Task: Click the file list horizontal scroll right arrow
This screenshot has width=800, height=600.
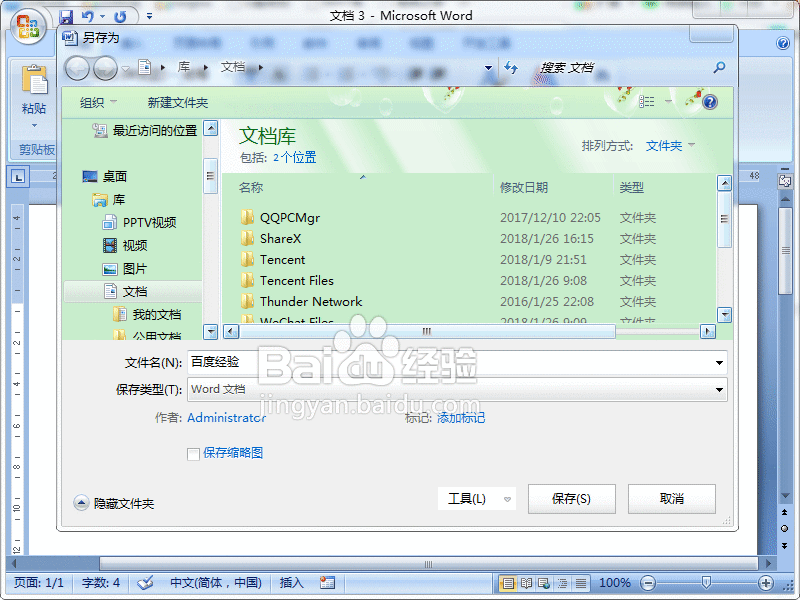Action: (x=708, y=332)
